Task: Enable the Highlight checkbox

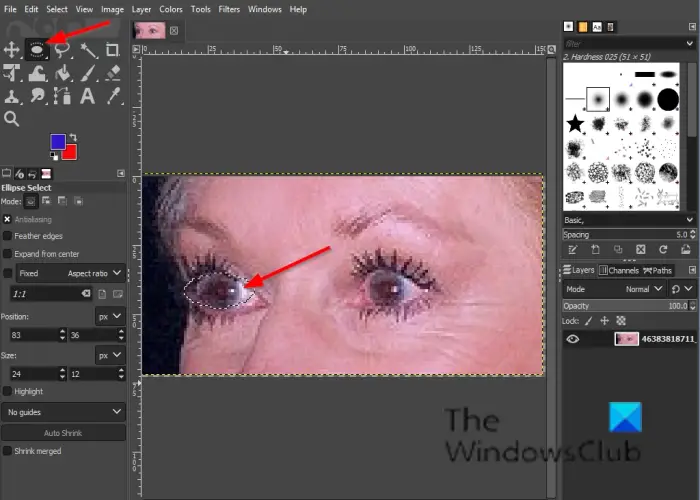Action: pyautogui.click(x=7, y=391)
